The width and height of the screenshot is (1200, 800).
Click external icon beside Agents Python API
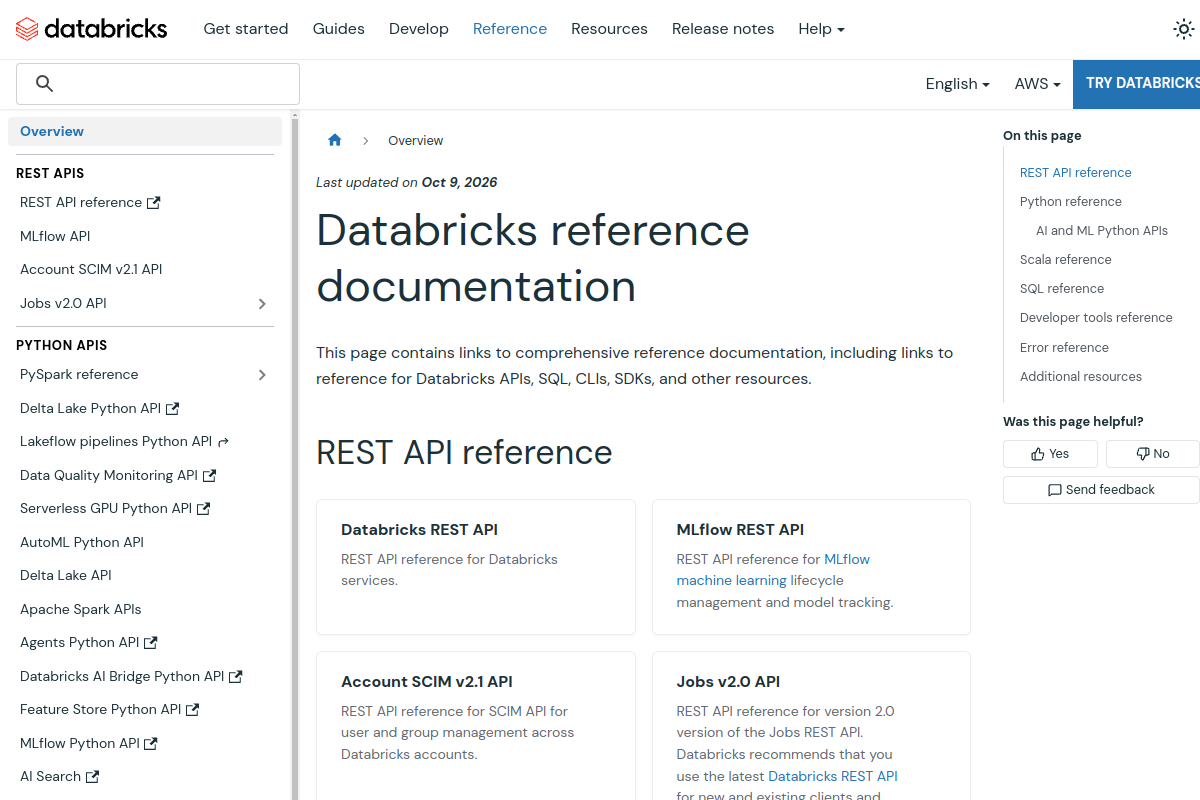pyautogui.click(x=150, y=643)
